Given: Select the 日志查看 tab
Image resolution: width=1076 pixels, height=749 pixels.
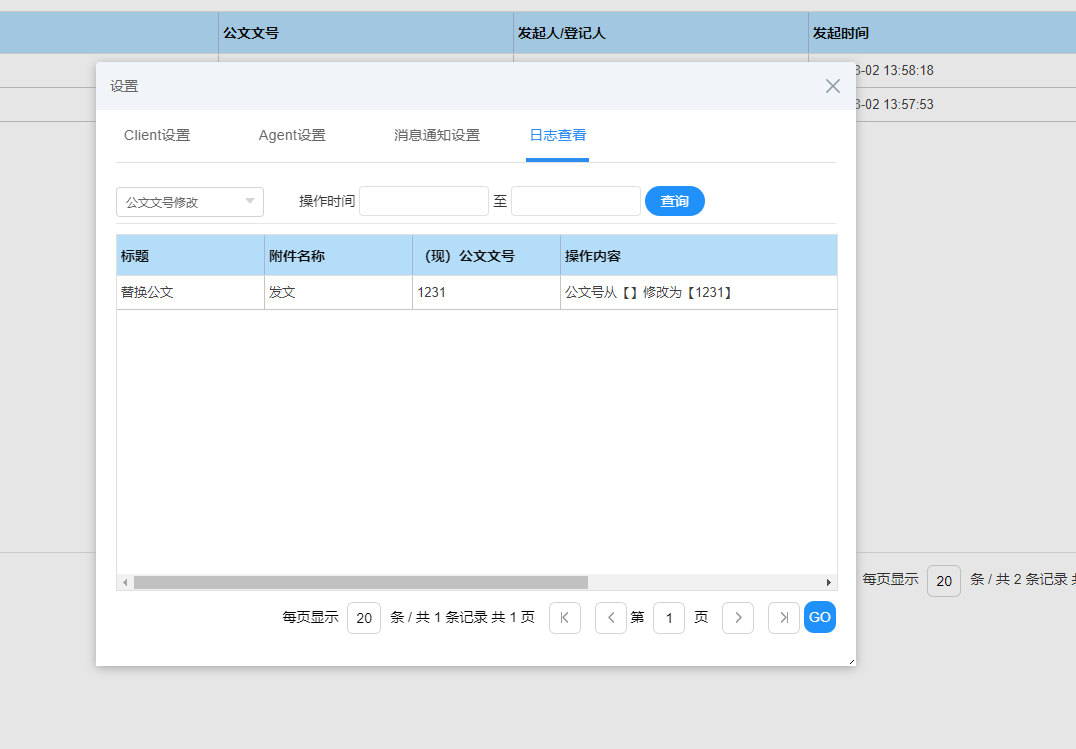Looking at the screenshot, I should click(x=558, y=136).
